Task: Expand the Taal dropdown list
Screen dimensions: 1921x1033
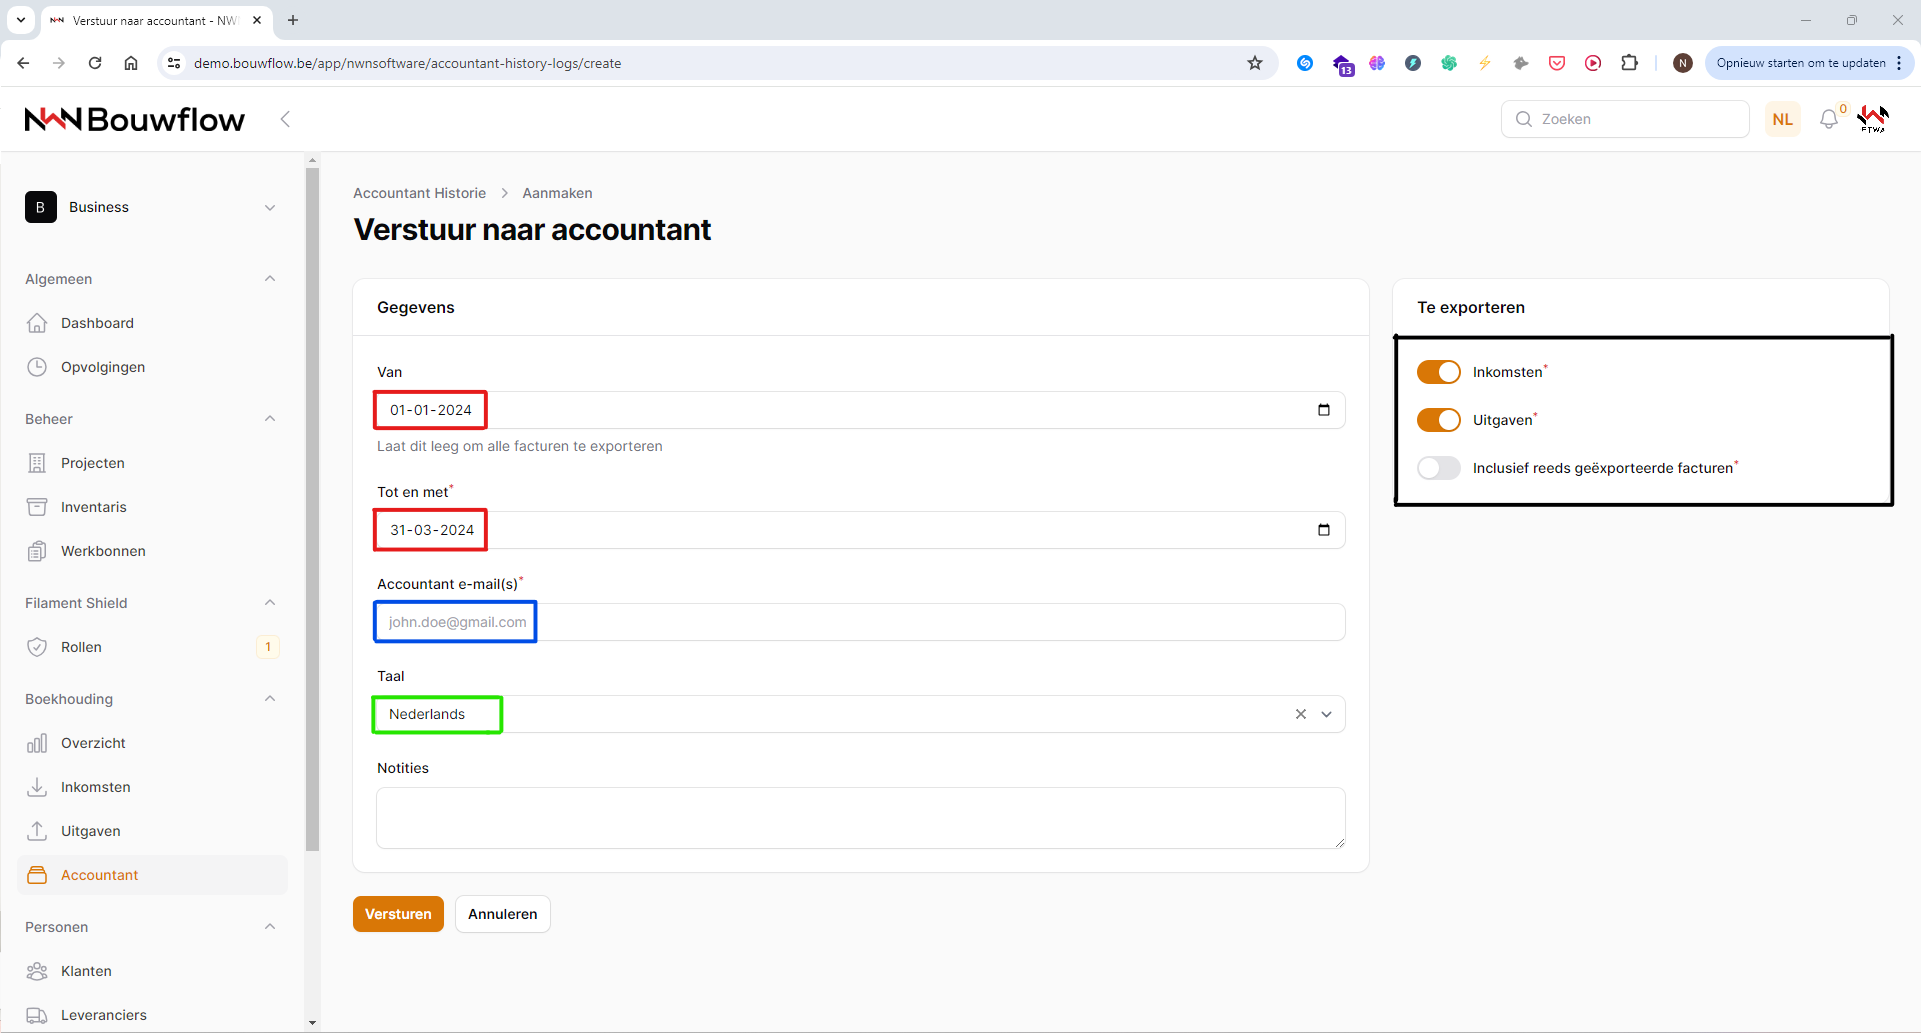Action: (1327, 714)
